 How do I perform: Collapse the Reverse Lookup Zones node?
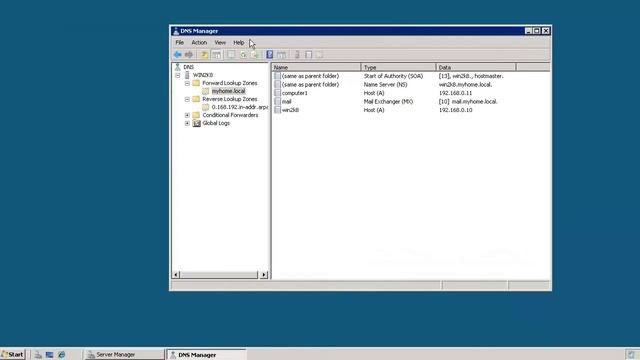[187, 99]
